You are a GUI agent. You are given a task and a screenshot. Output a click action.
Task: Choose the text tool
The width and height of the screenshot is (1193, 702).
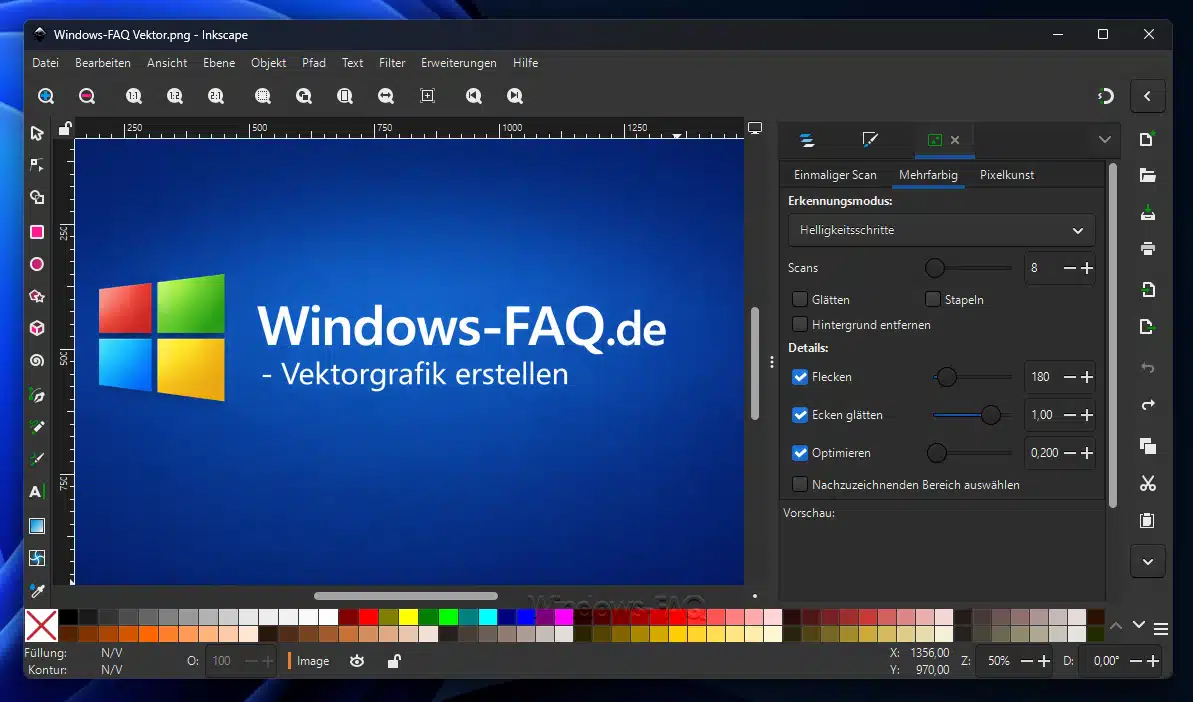(x=36, y=492)
